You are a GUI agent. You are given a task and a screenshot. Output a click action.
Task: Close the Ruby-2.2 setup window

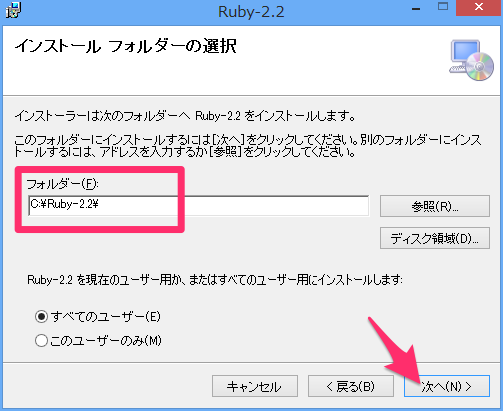479,8
